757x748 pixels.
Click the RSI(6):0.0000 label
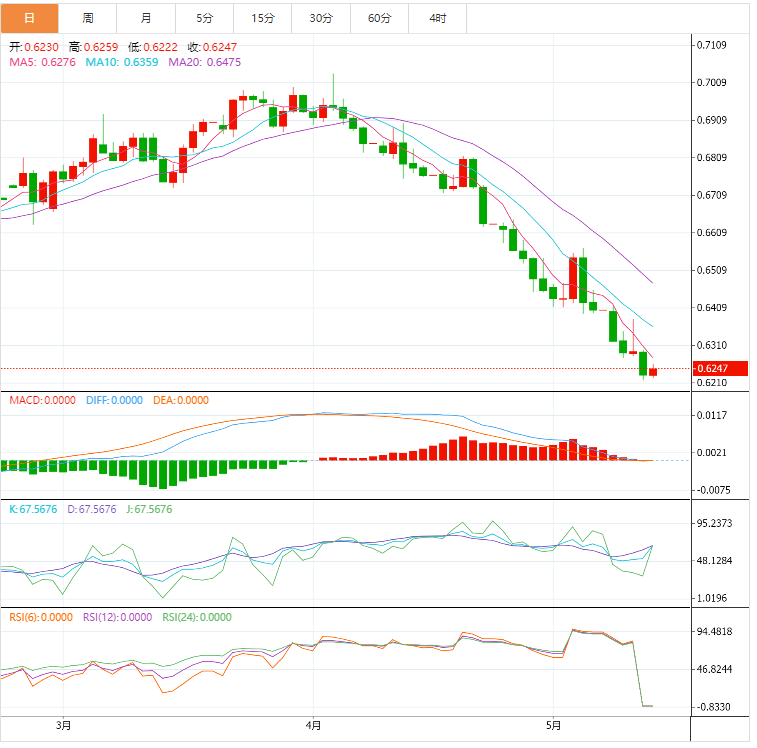click(x=41, y=618)
